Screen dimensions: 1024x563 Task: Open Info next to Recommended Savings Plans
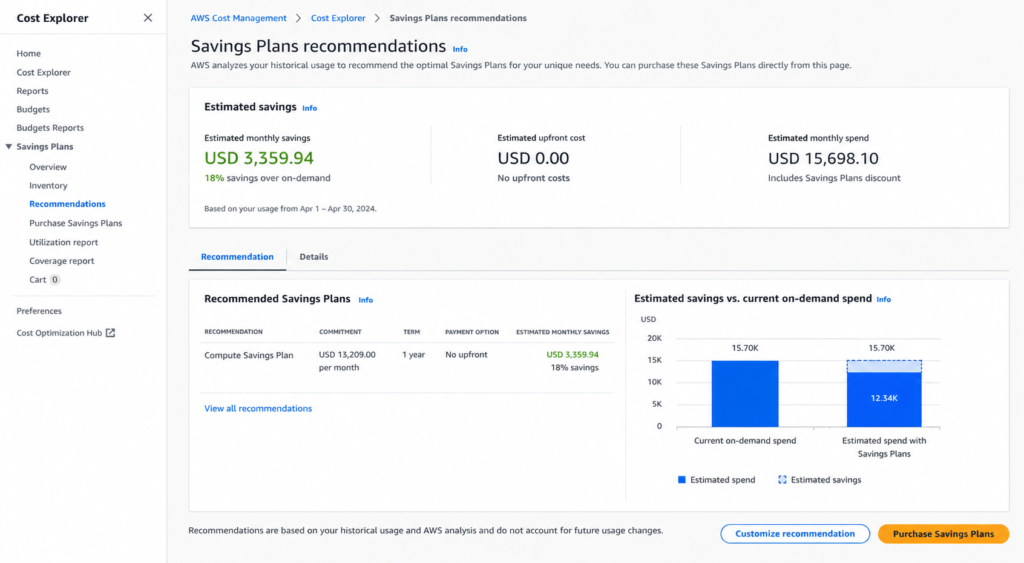coord(366,300)
